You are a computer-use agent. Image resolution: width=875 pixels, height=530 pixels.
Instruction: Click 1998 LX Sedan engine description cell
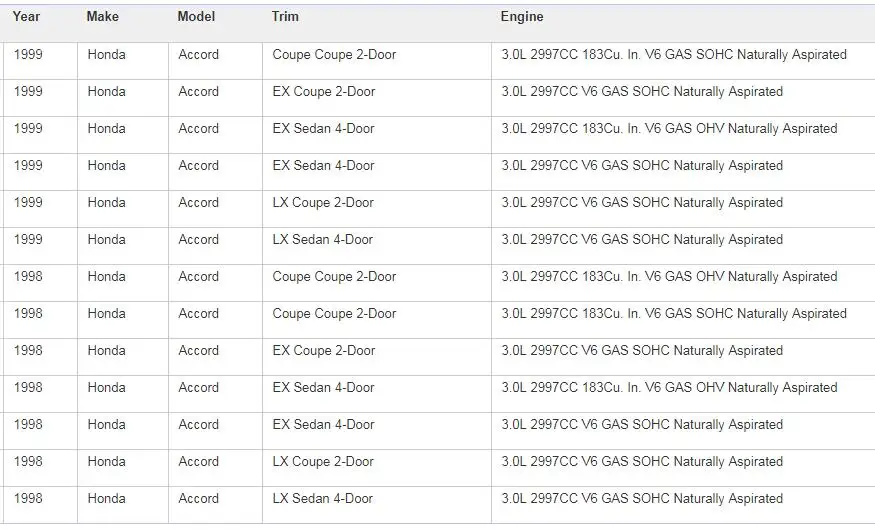coord(683,505)
